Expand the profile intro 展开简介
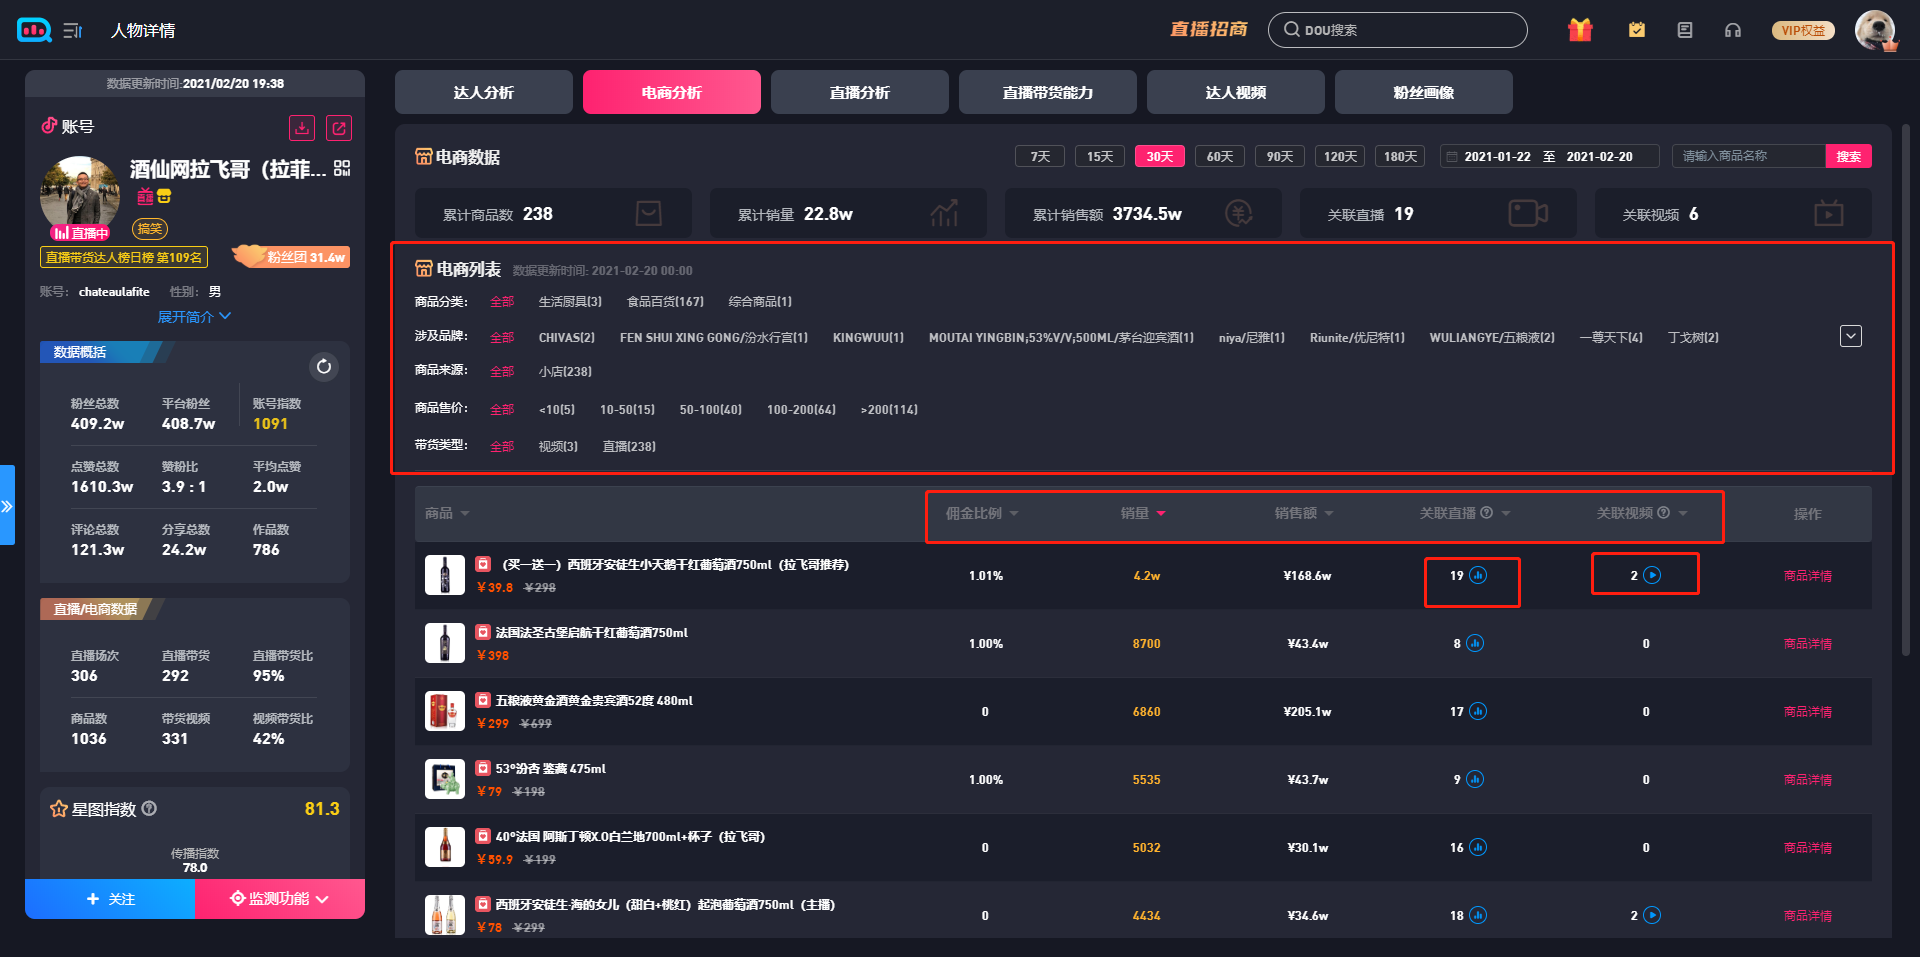This screenshot has width=1920, height=957. (194, 317)
